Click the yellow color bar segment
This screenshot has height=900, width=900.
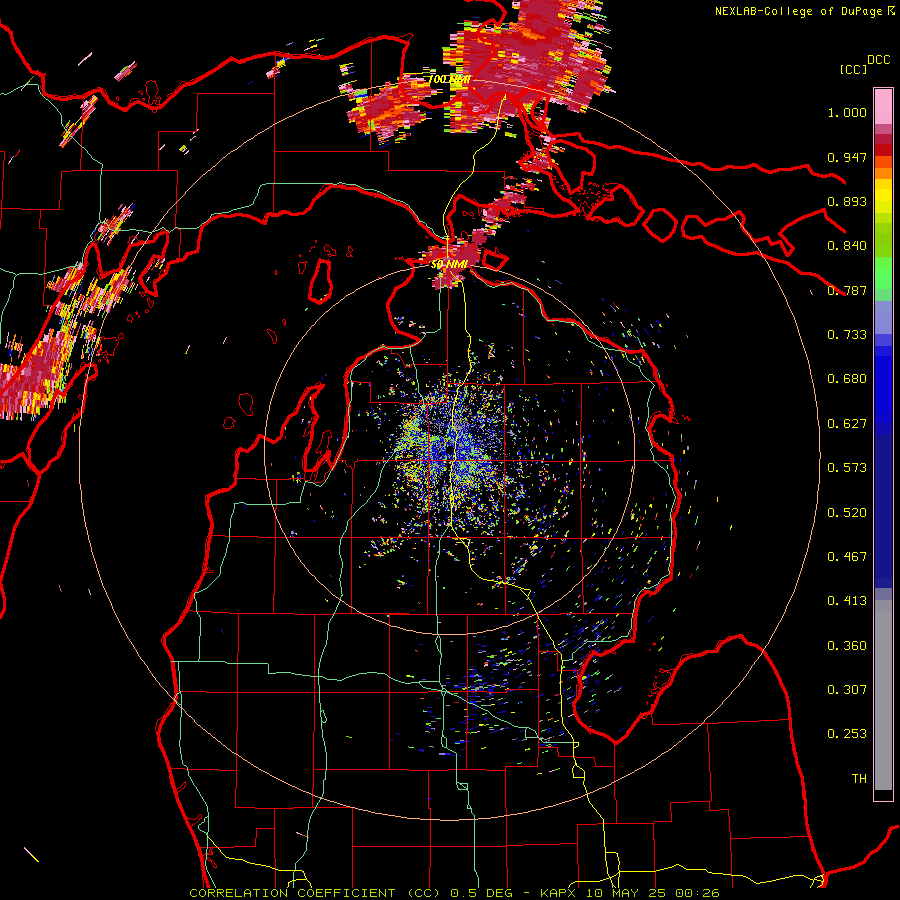point(883,196)
